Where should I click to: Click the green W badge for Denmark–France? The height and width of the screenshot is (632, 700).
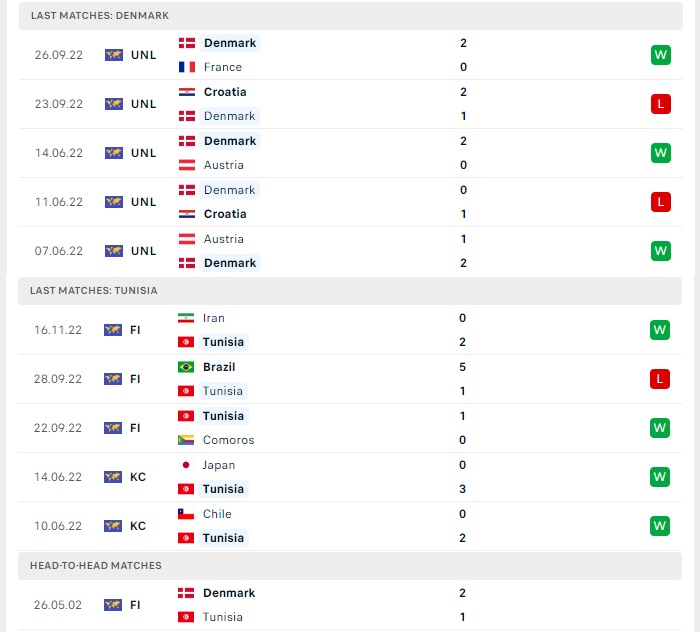click(x=660, y=55)
